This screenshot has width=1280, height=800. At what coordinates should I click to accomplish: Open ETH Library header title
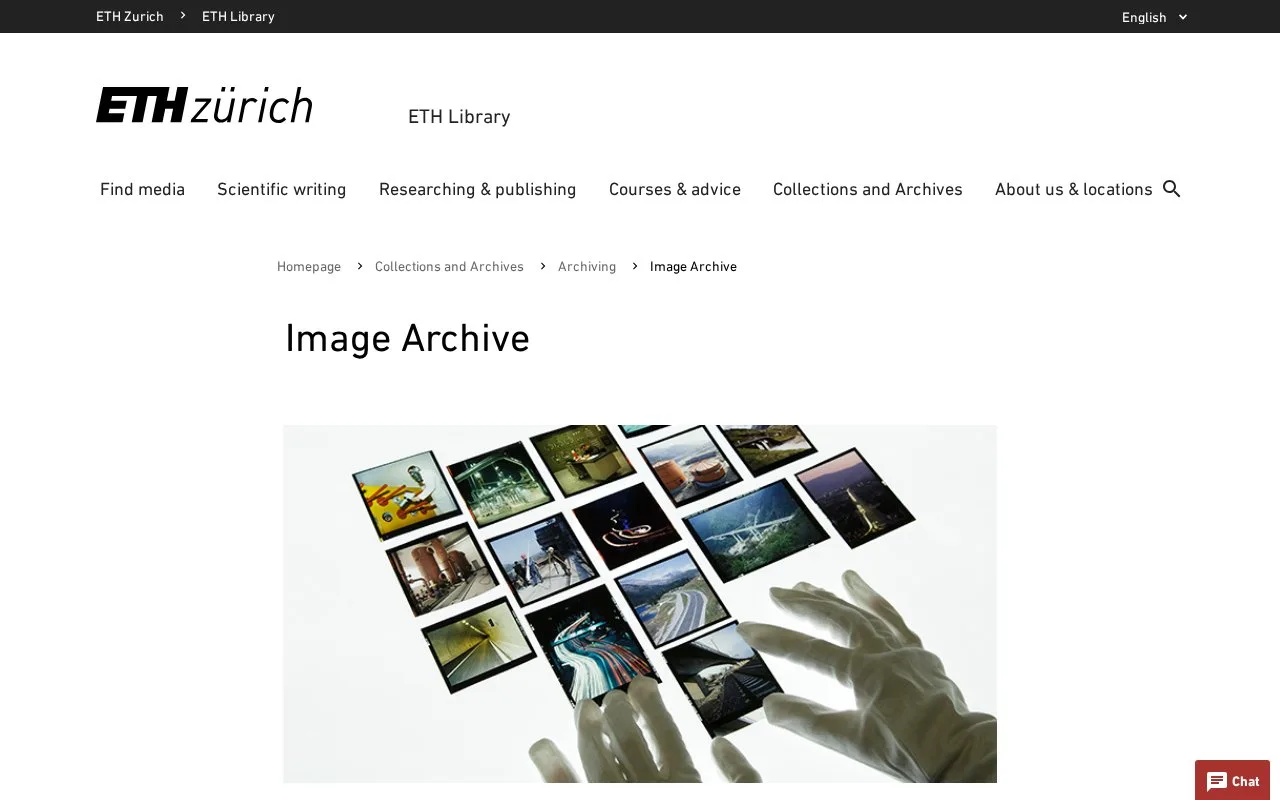[x=459, y=117]
